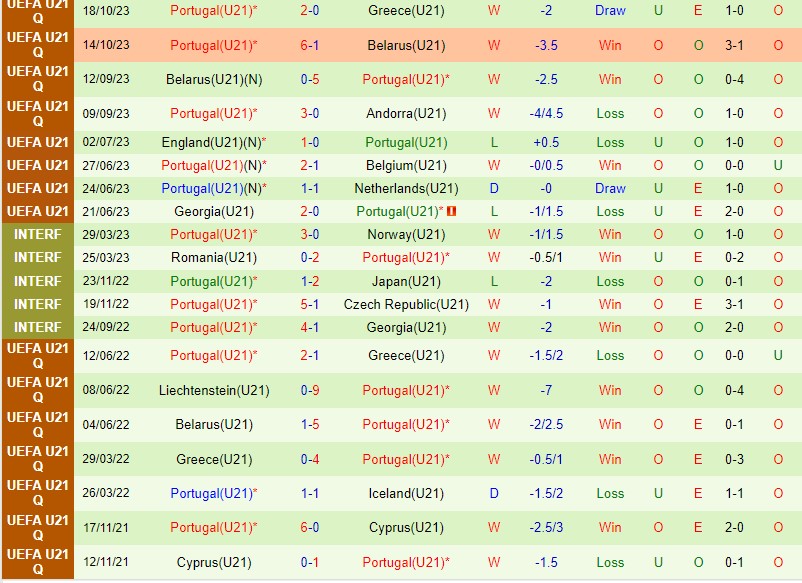Click the 5-1 score against Czech Republic
Viewport: 802px width, 583px height.
click(309, 304)
